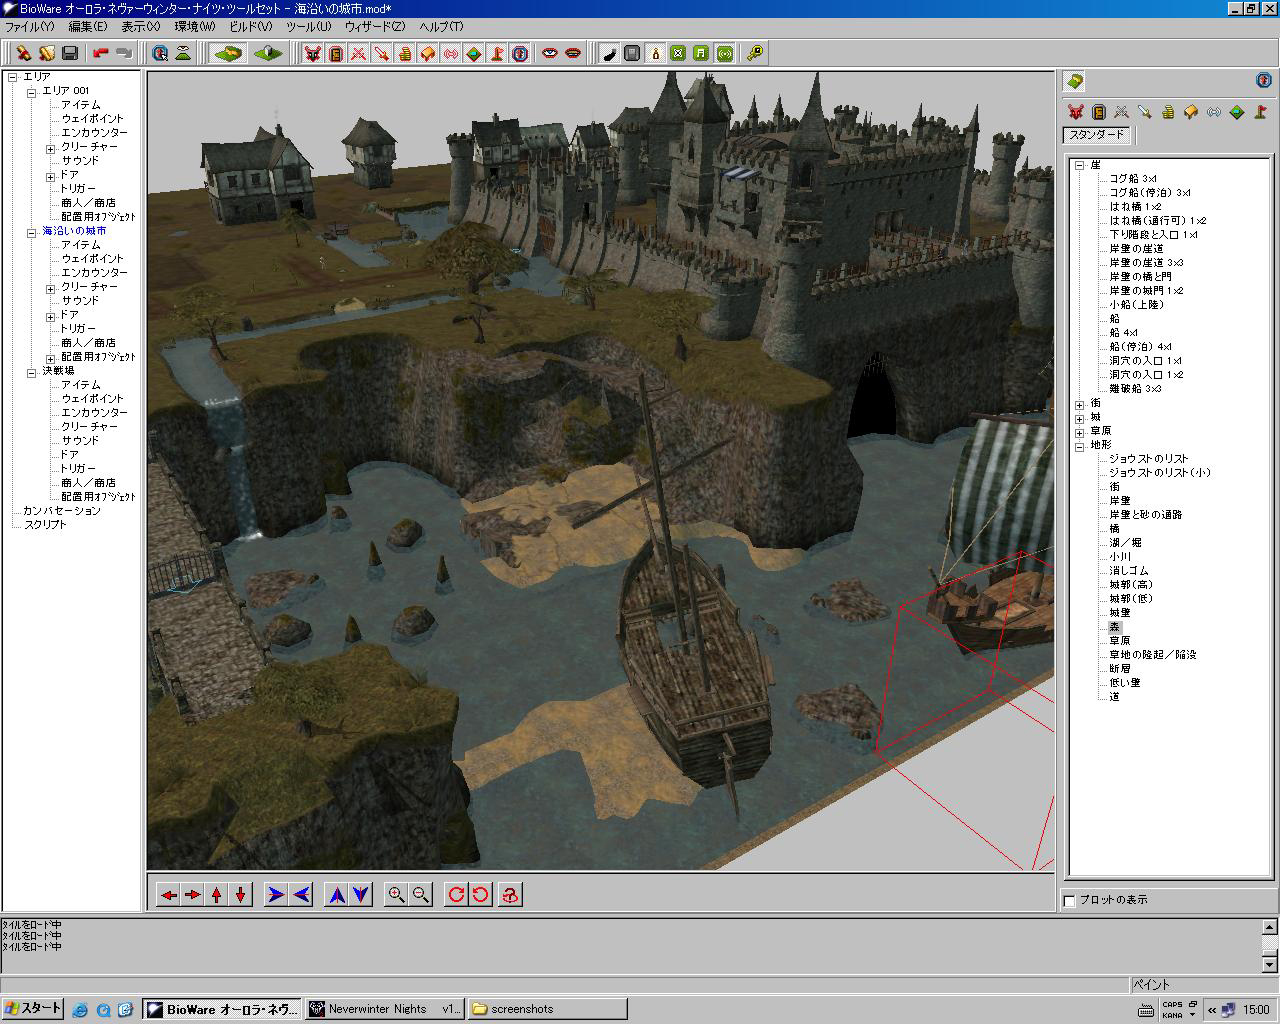Screen dimensions: 1280x1024
Task: Expand the 草原 group in palette tree
Action: coord(1080,431)
